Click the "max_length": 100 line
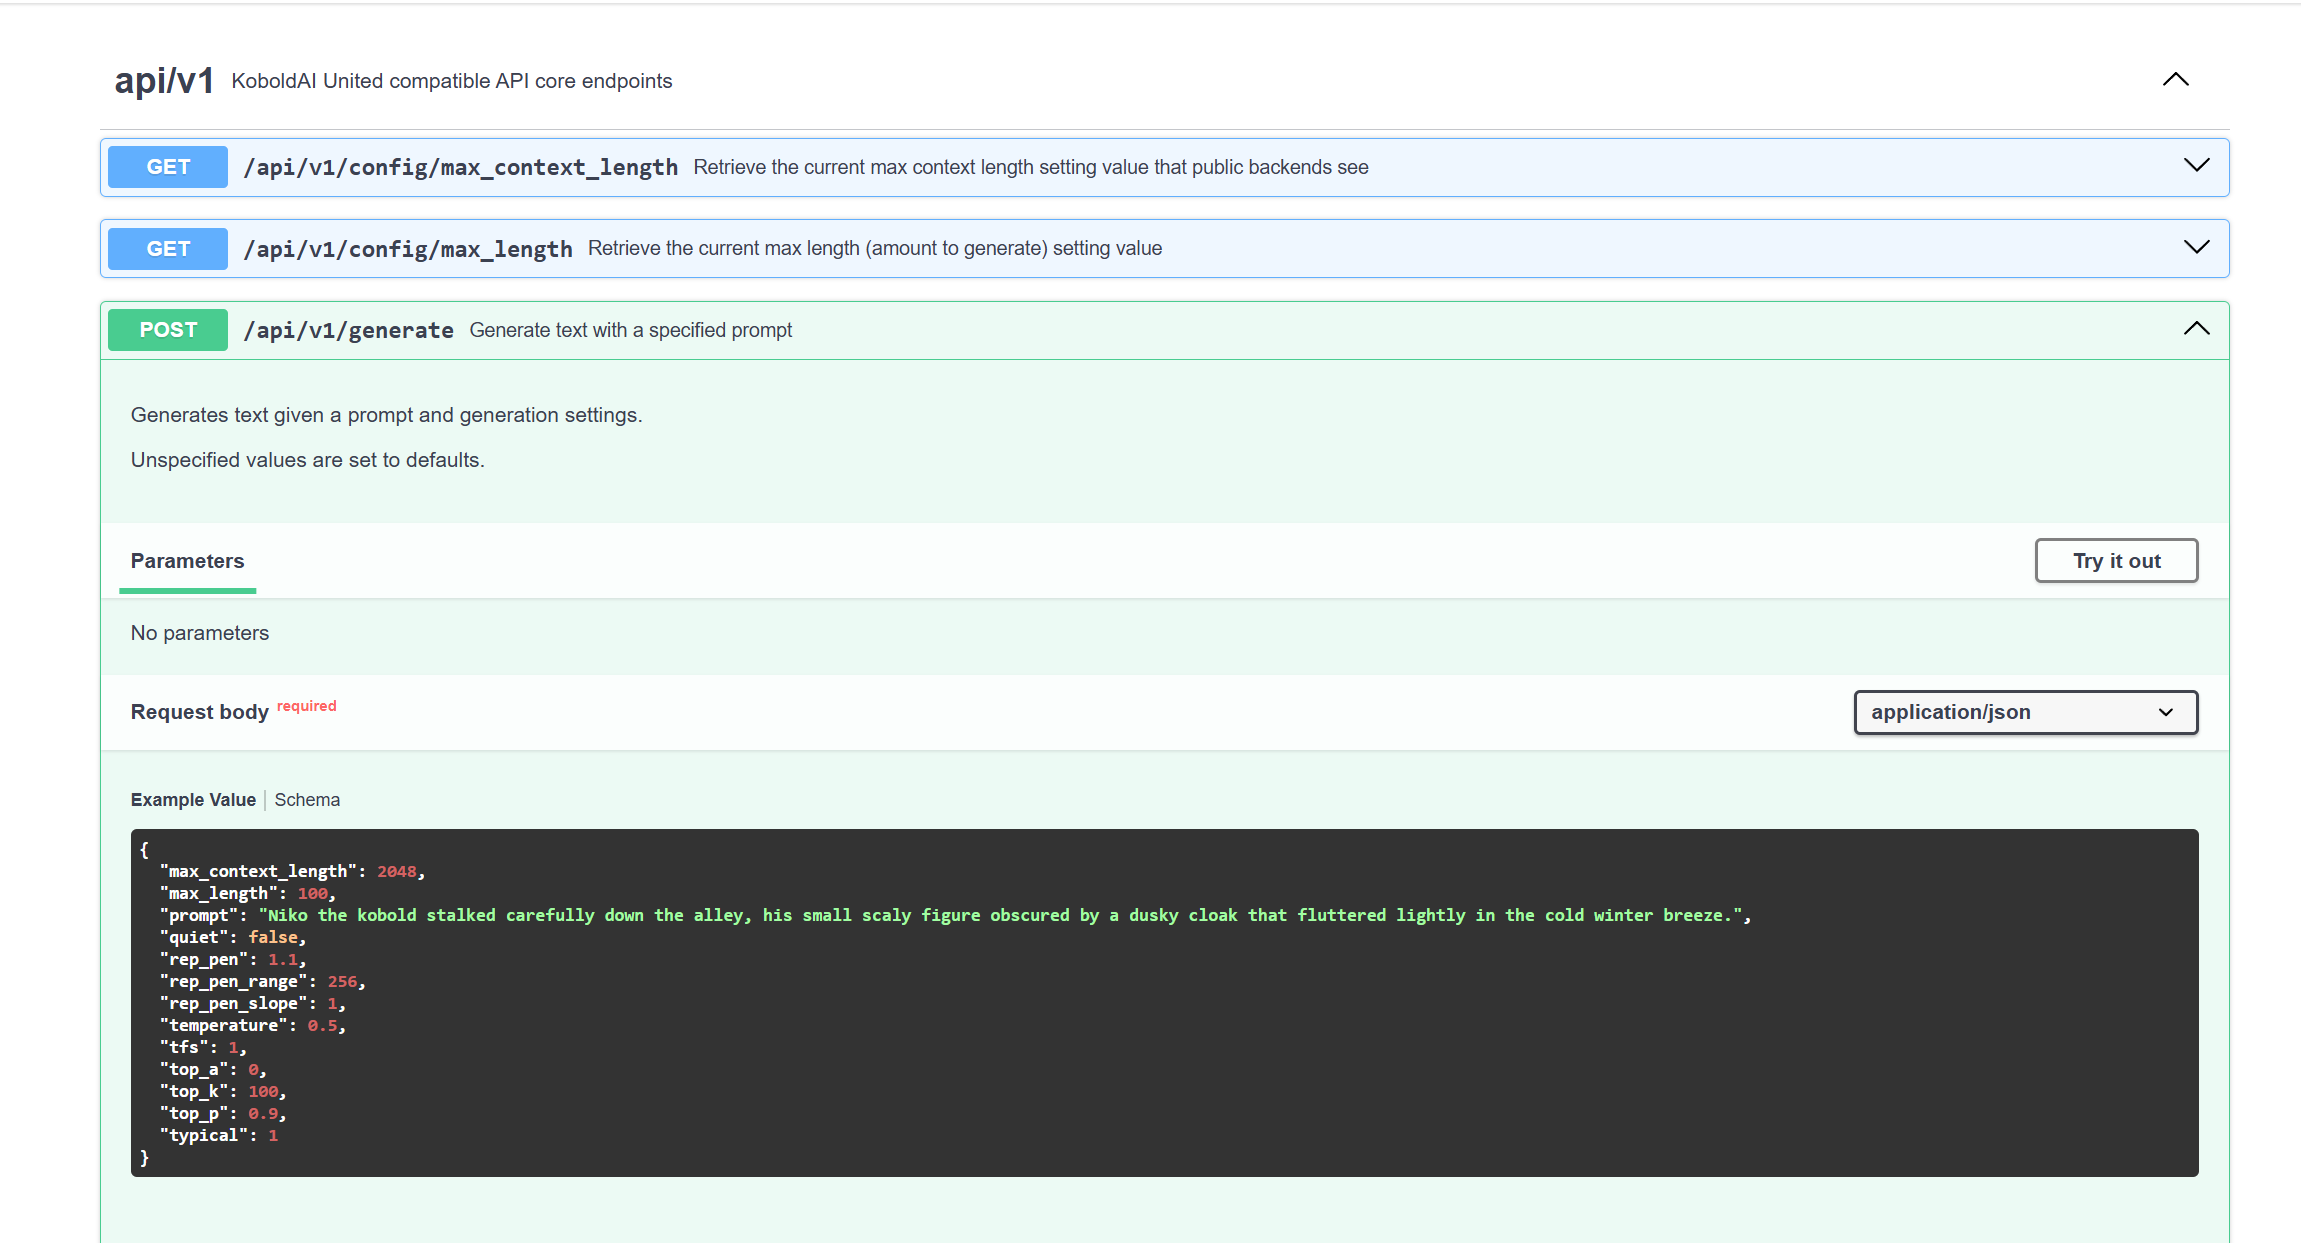This screenshot has height=1243, width=2301. (x=247, y=894)
